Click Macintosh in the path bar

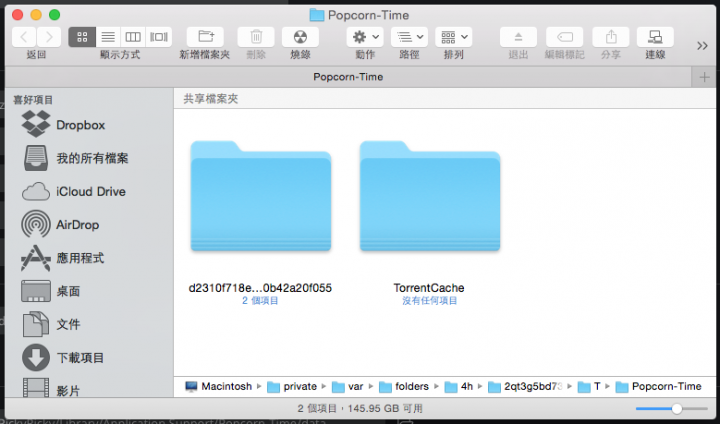pos(219,386)
